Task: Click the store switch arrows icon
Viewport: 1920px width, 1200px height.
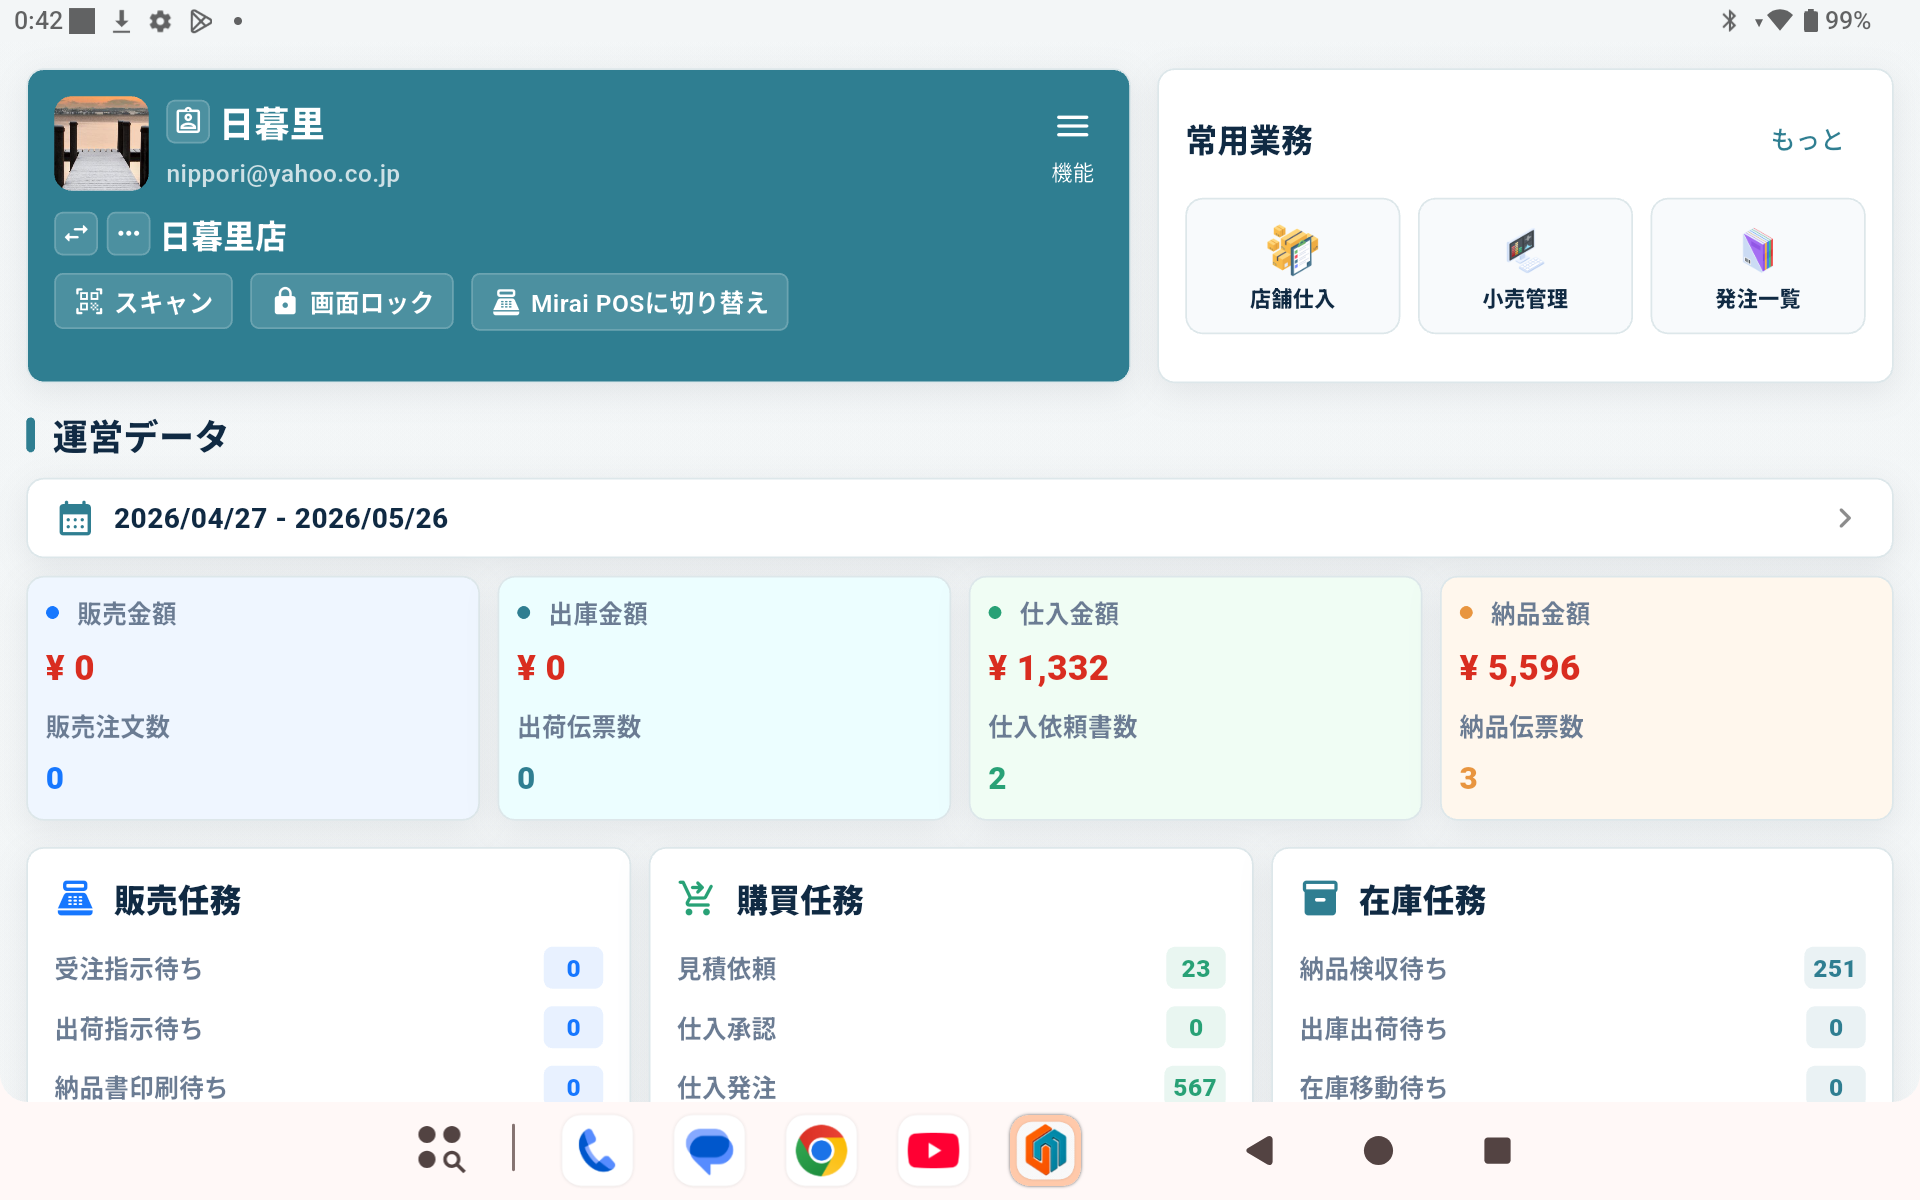Action: (x=76, y=234)
